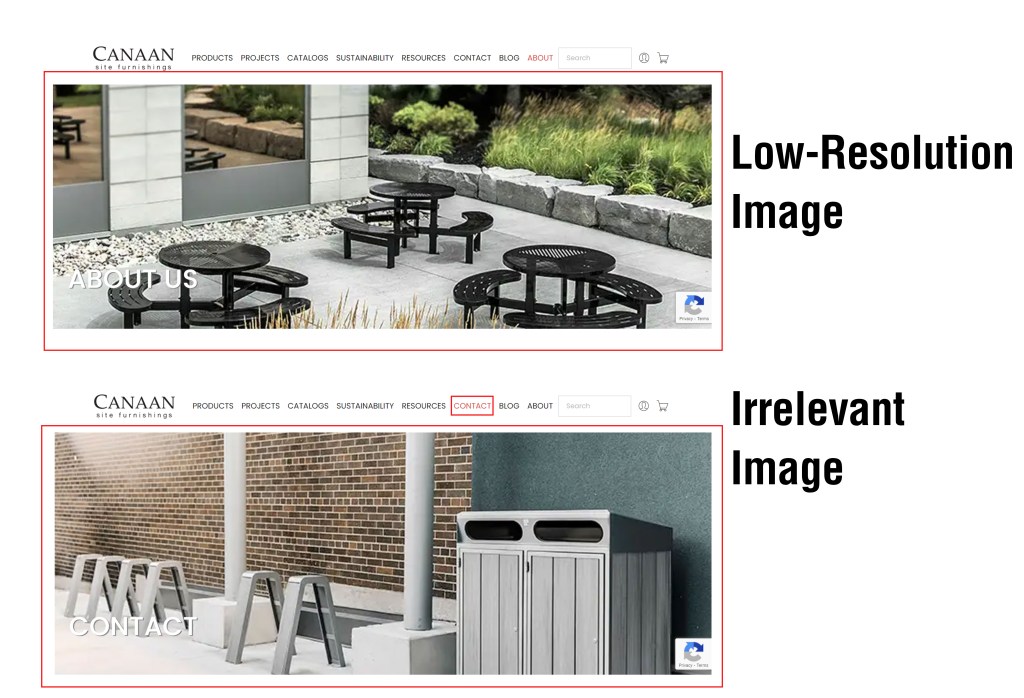Image resolution: width=1024 pixels, height=698 pixels.
Task: Open Resources in the About Us page header
Action: (423, 58)
